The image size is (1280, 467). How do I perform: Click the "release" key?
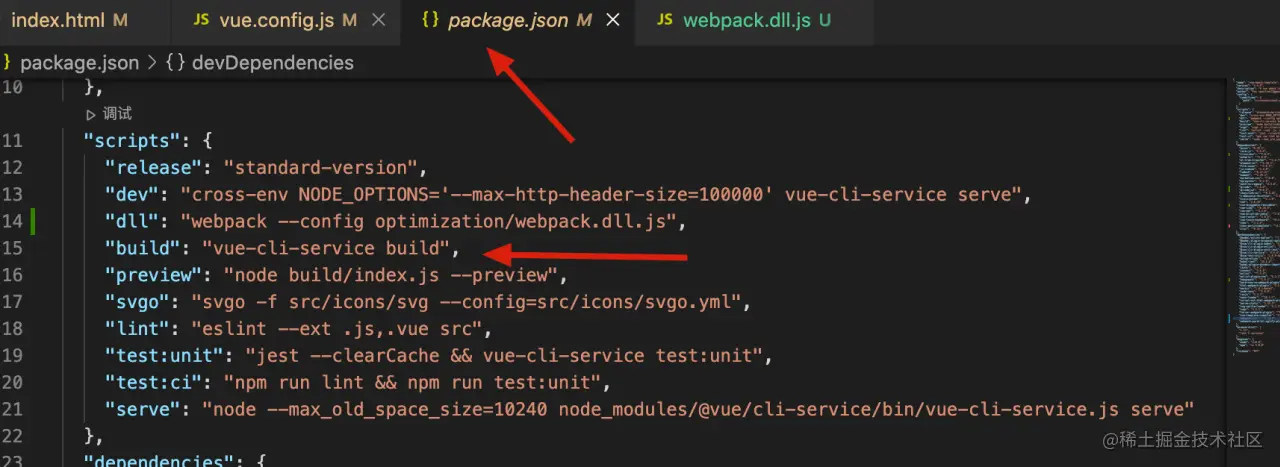[x=152, y=167]
